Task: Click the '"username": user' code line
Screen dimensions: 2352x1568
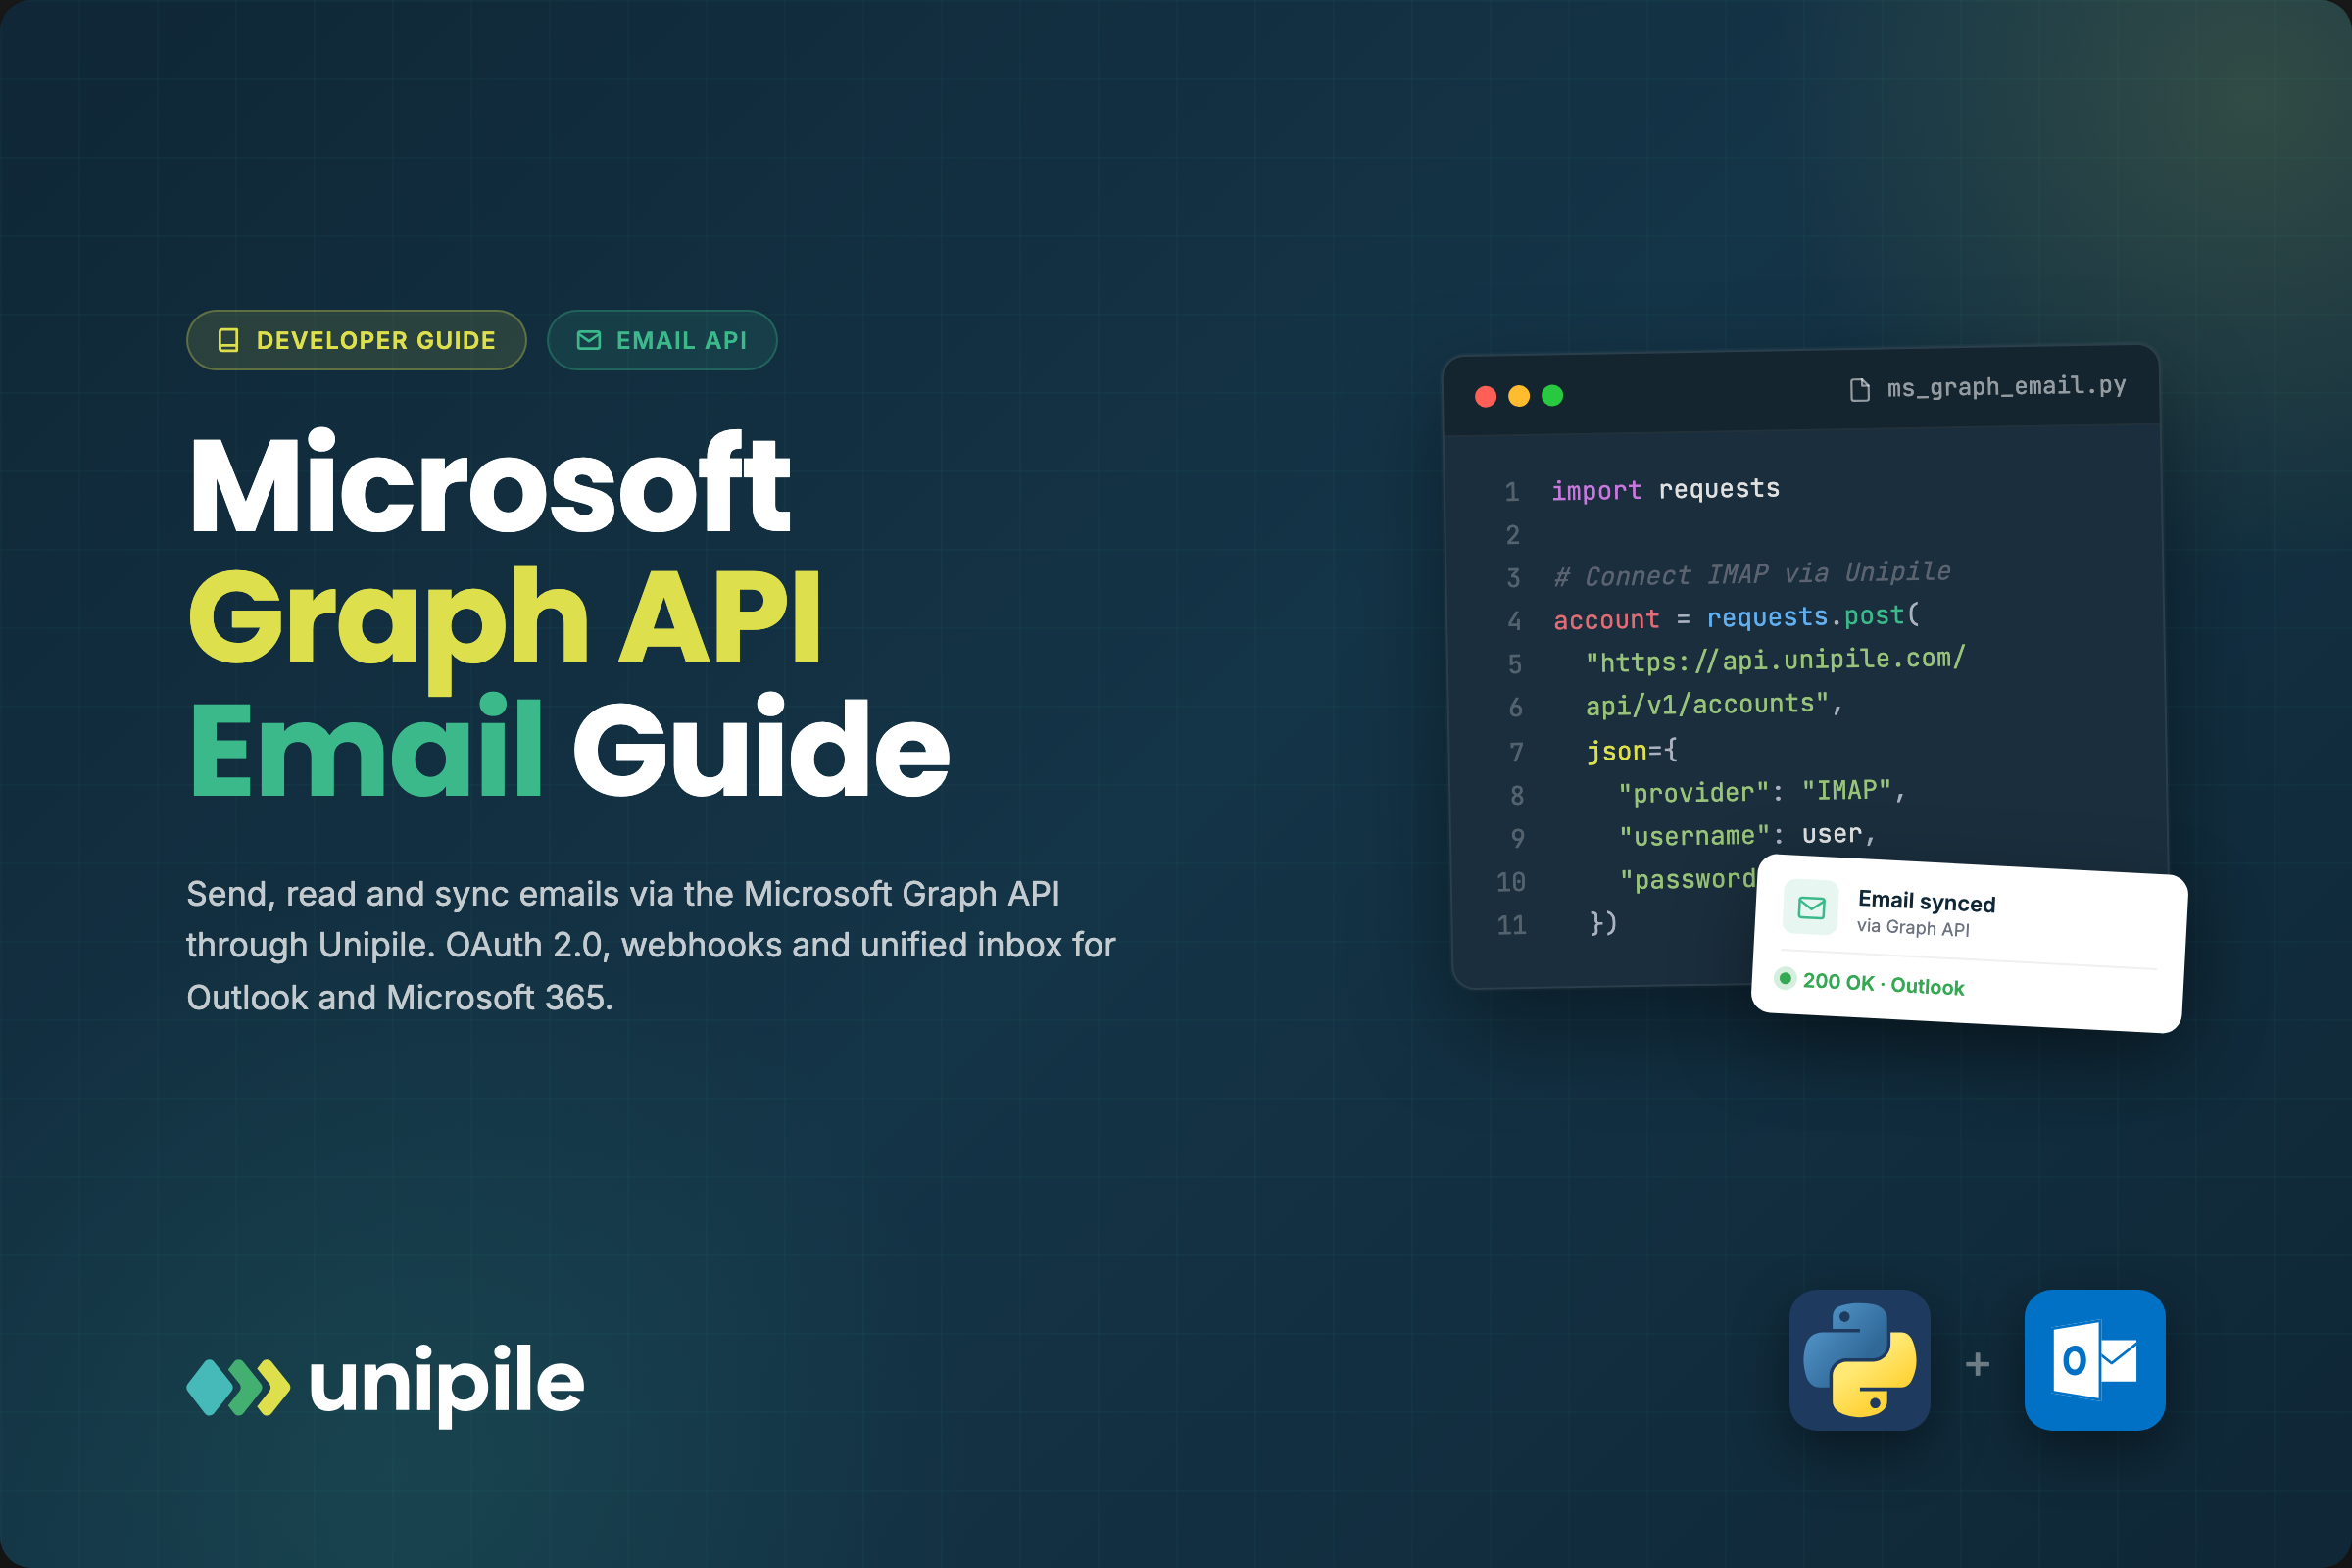Action: click(1747, 834)
